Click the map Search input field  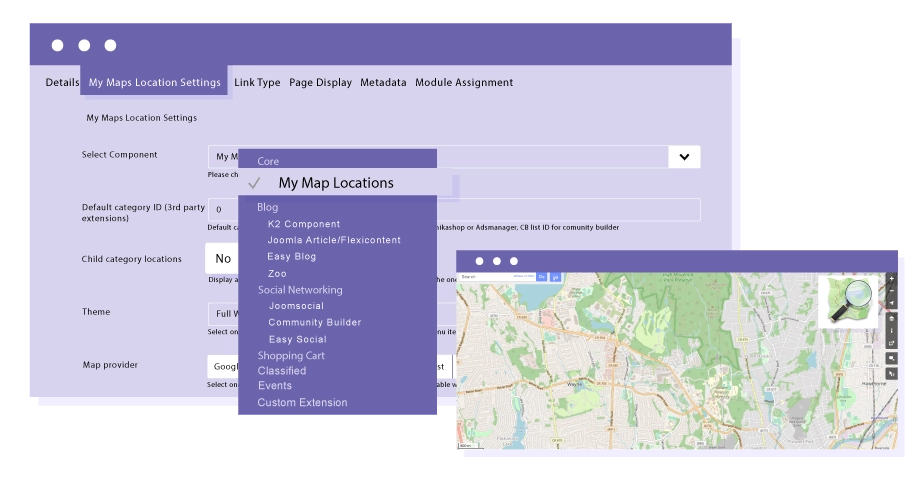coord(496,277)
